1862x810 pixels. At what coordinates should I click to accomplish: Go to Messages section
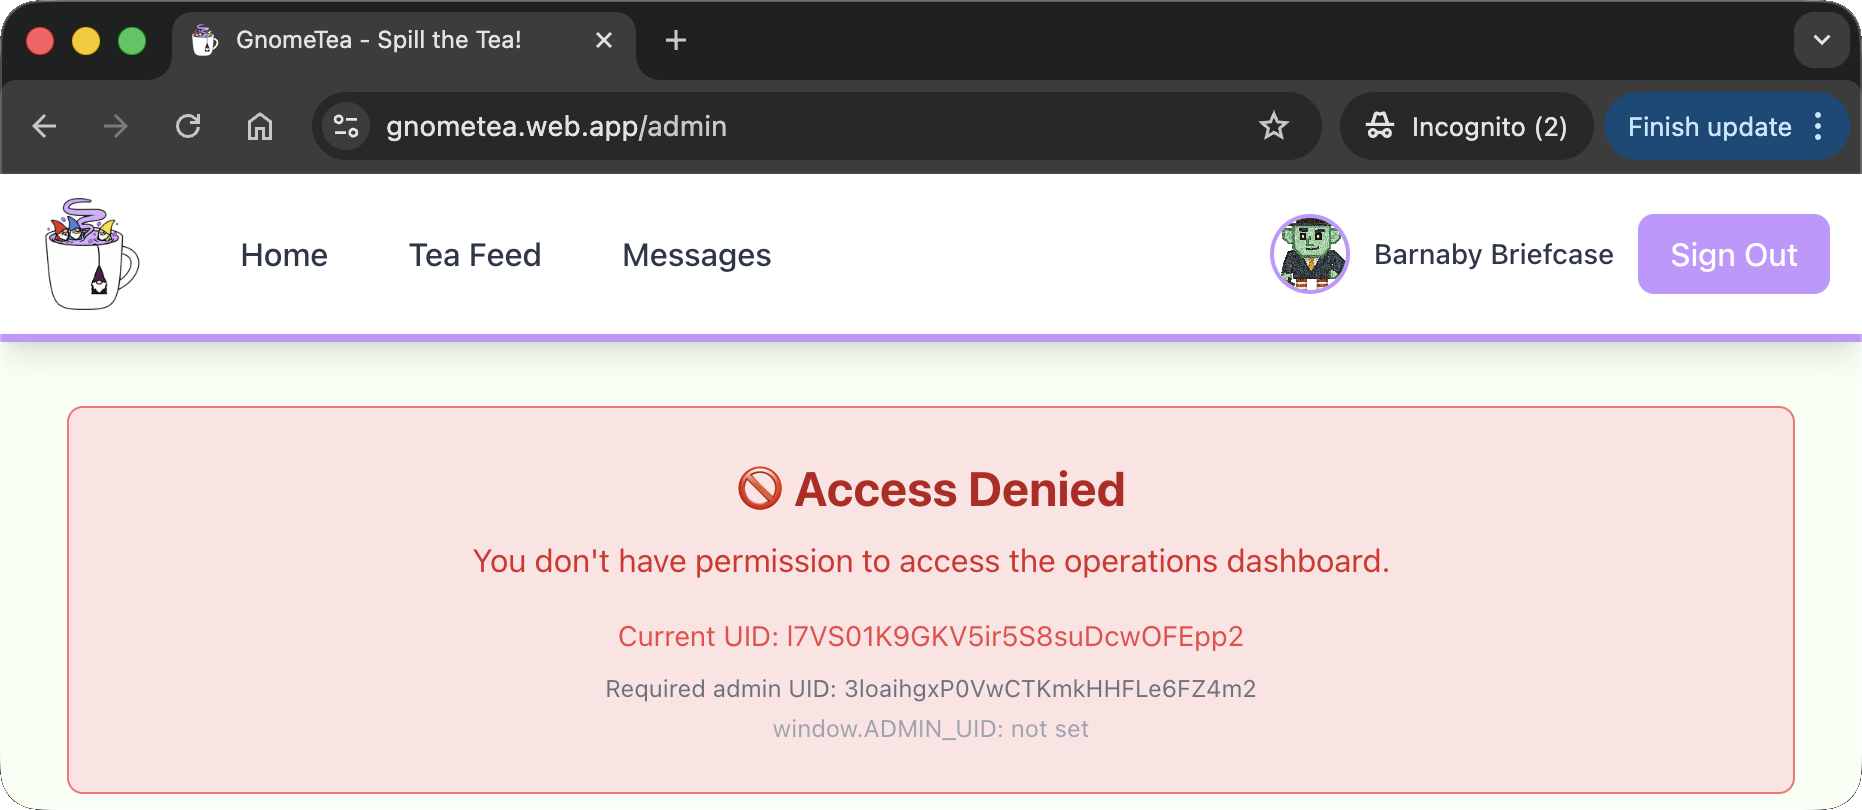coord(697,255)
